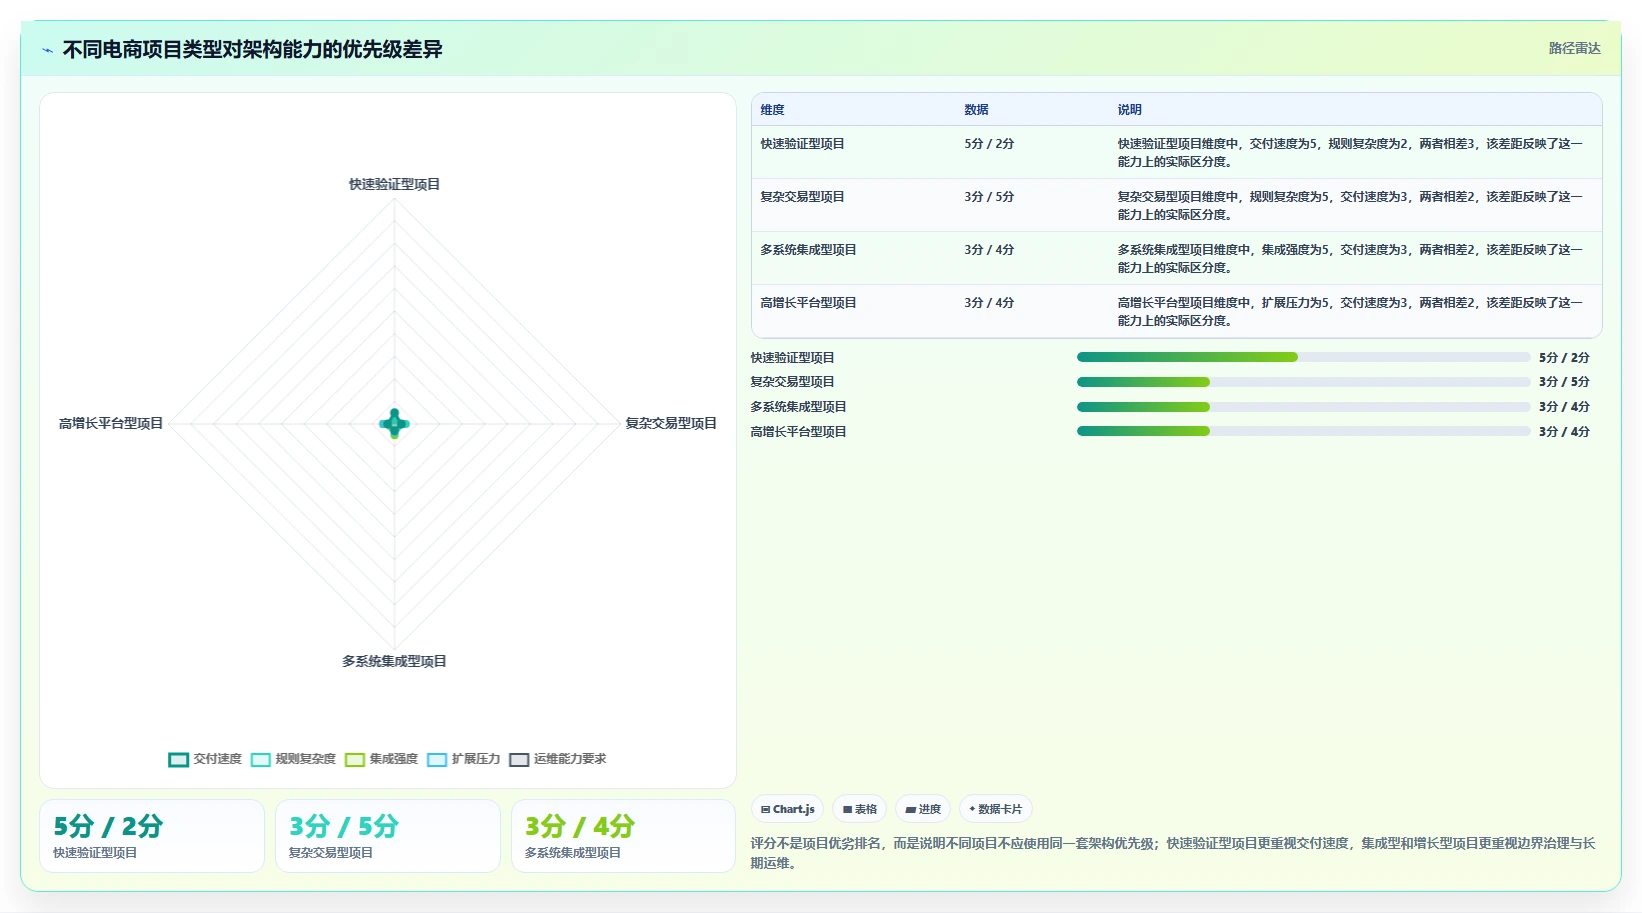Click the description starting 复杂交易型项目维度中
The height and width of the screenshot is (913, 1642).
click(x=1350, y=206)
